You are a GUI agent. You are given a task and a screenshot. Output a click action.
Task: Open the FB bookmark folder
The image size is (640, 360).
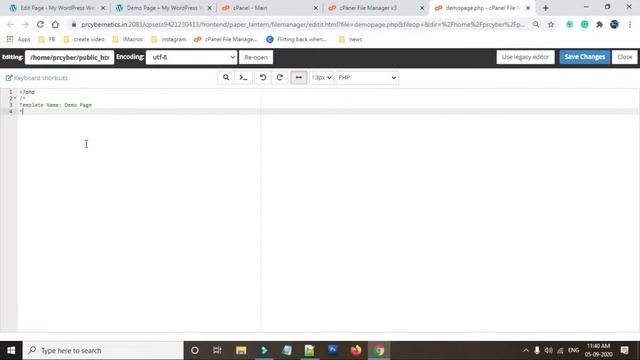pos(47,39)
